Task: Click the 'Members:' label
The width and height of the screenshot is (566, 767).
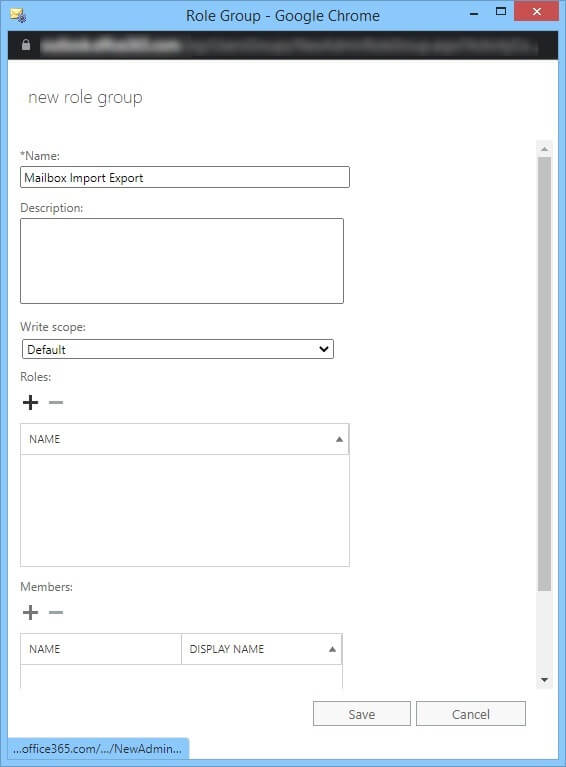Action: 46,587
